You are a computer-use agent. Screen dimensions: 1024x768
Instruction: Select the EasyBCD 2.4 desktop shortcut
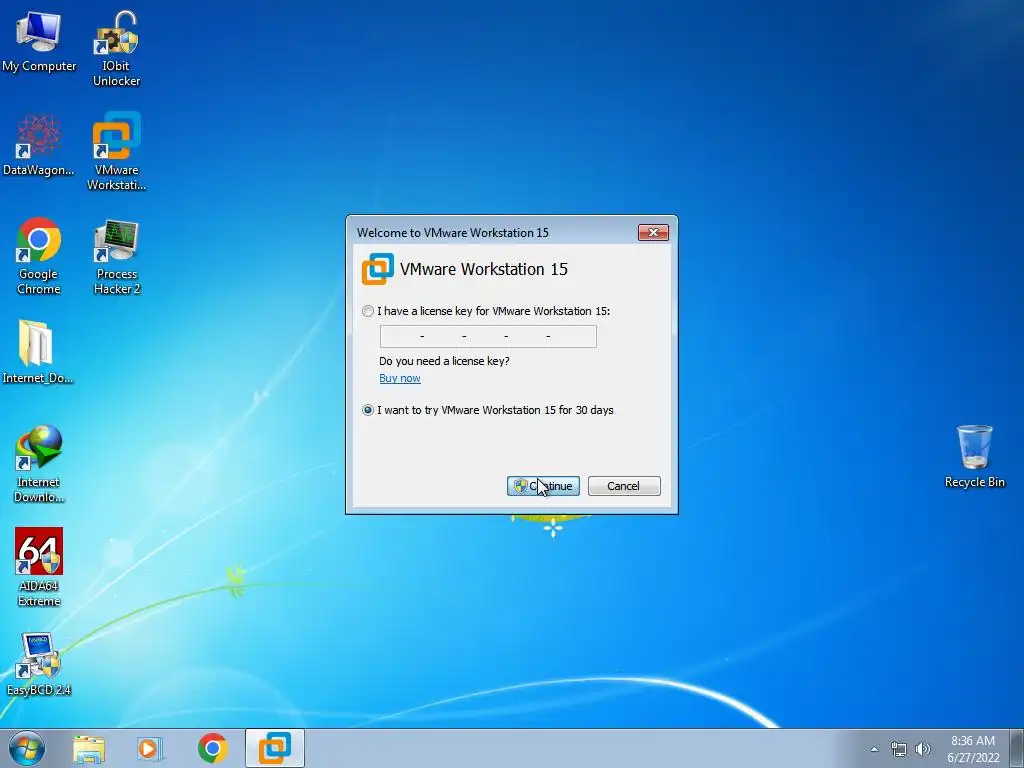[x=39, y=664]
